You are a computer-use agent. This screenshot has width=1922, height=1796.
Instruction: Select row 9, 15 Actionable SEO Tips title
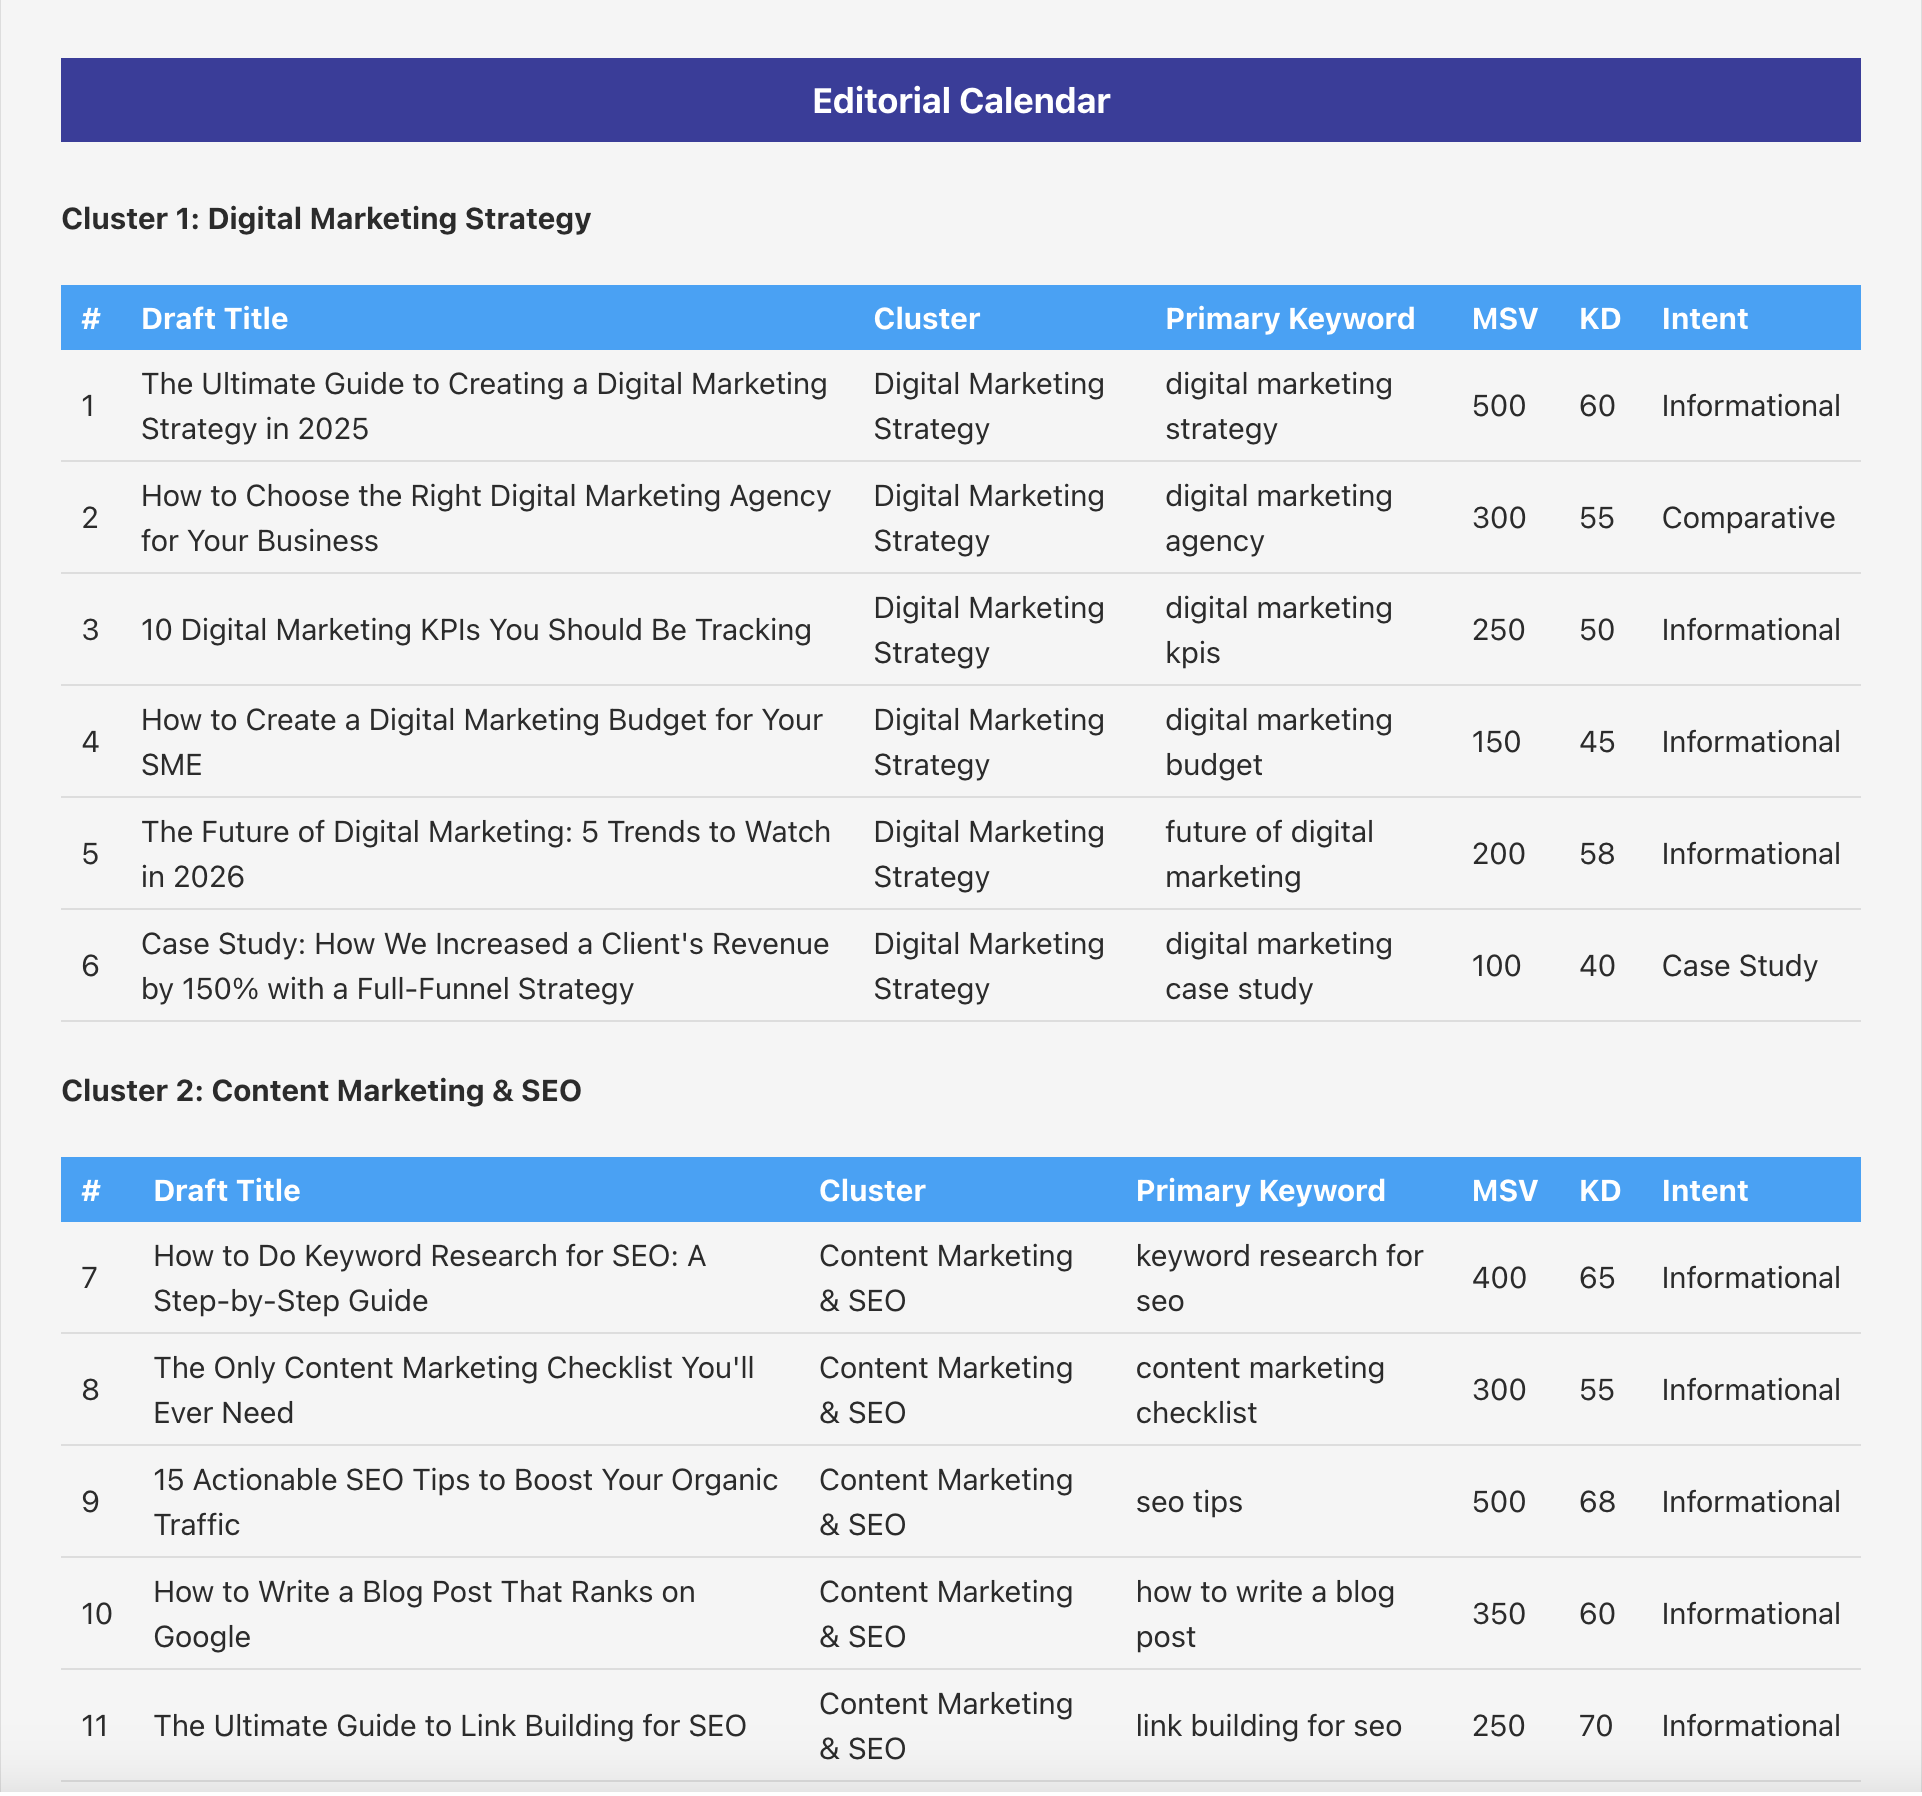click(x=465, y=1502)
